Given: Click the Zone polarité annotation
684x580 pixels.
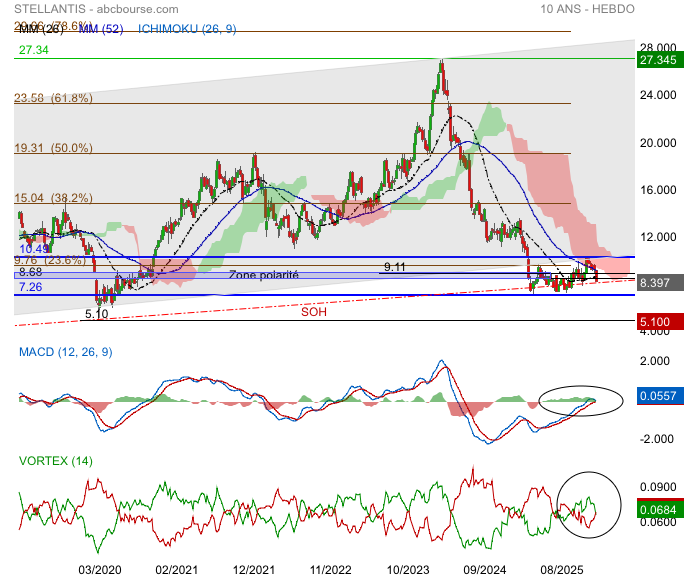Looking at the screenshot, I should (263, 275).
